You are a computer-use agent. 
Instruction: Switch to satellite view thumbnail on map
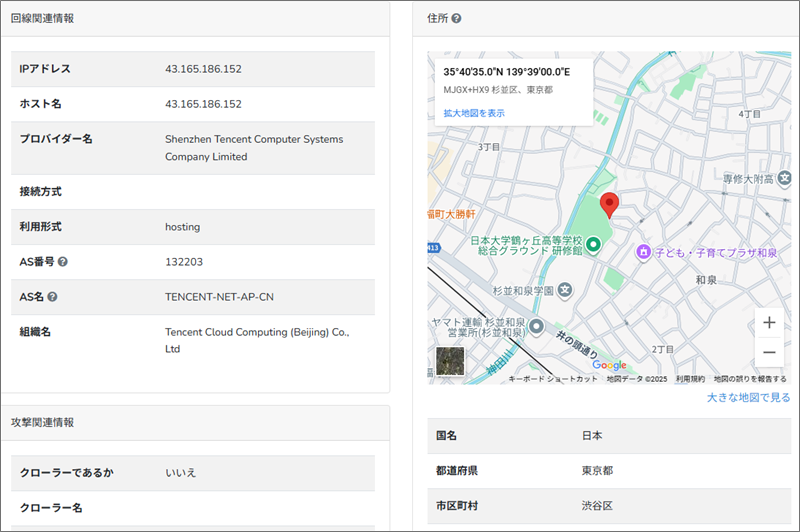click(x=450, y=361)
